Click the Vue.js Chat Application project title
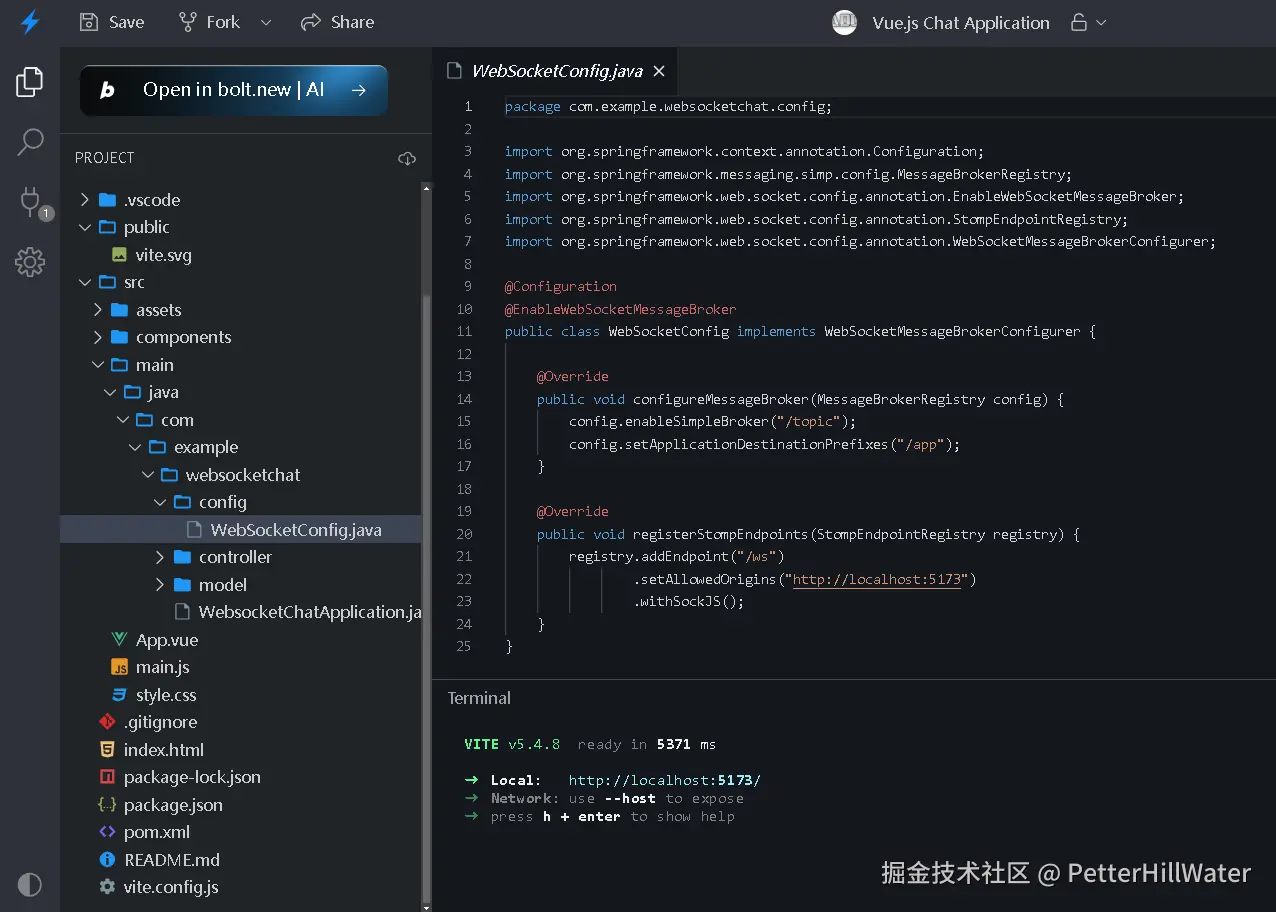This screenshot has height=912, width=1276. [961, 22]
